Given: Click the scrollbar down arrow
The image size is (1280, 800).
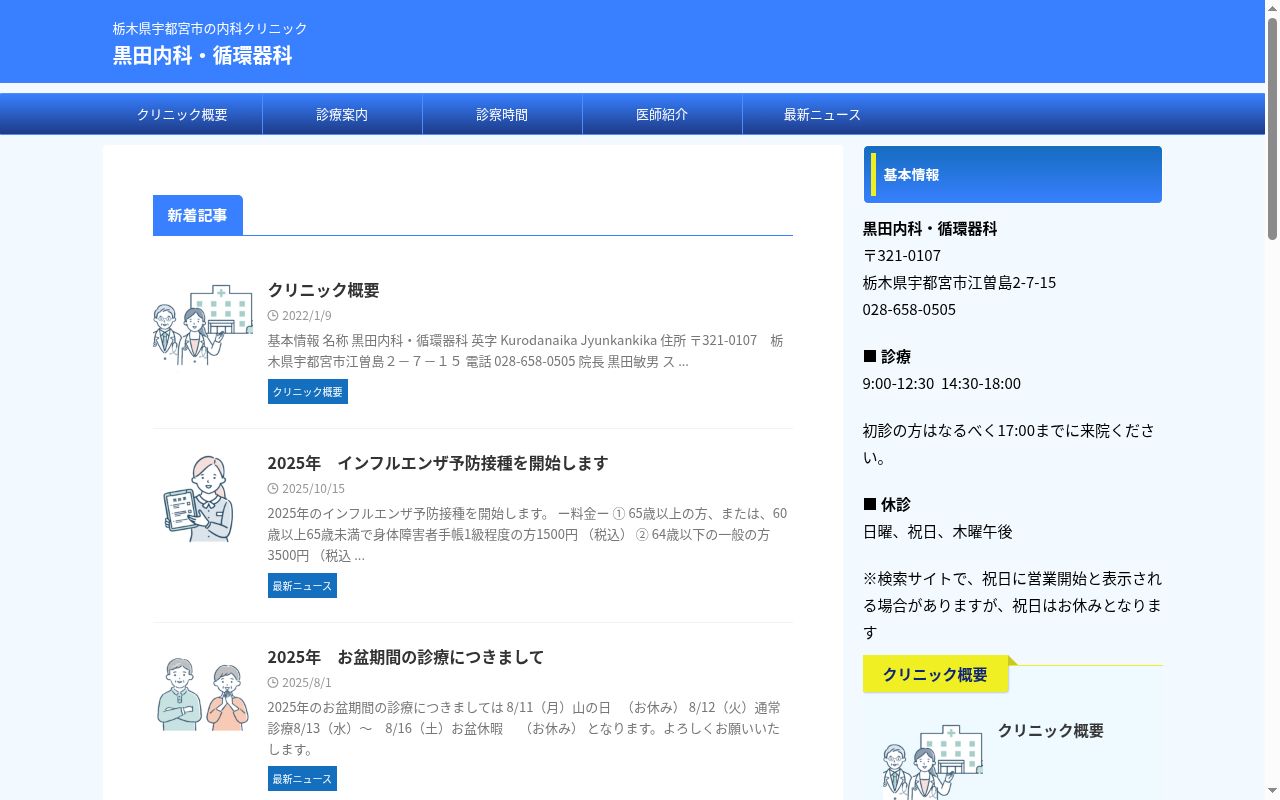Looking at the screenshot, I should (x=1272, y=792).
